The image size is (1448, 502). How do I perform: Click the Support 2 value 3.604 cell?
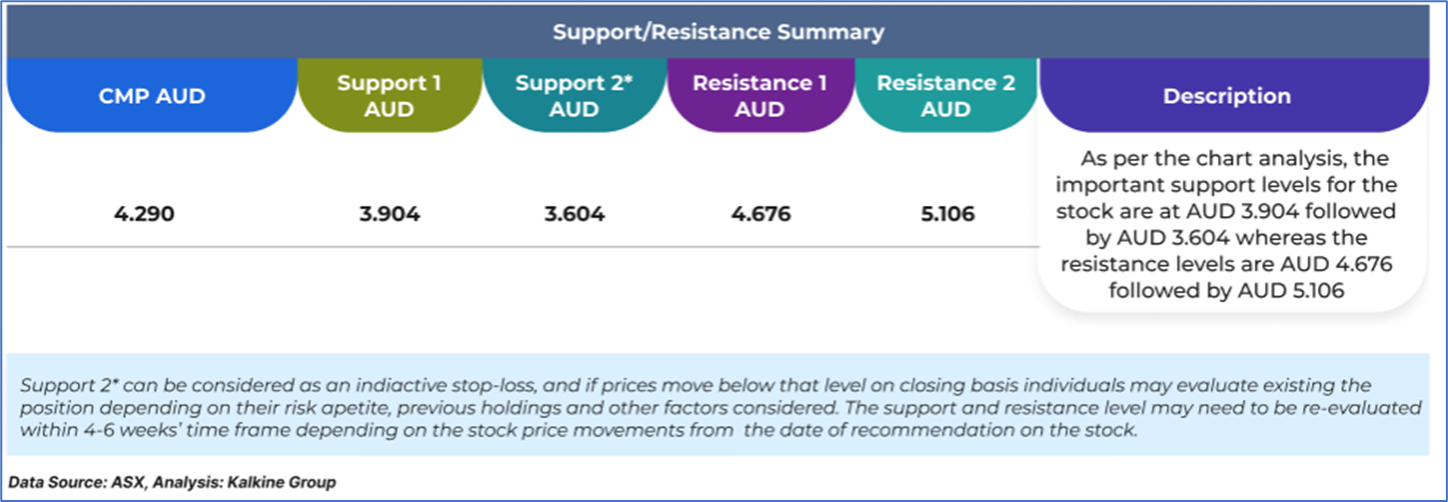click(x=574, y=214)
